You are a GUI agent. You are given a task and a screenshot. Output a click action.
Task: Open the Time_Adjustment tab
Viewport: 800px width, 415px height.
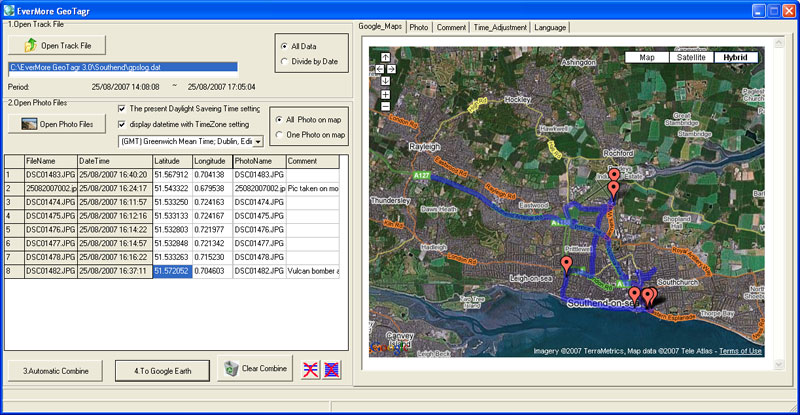click(x=500, y=28)
